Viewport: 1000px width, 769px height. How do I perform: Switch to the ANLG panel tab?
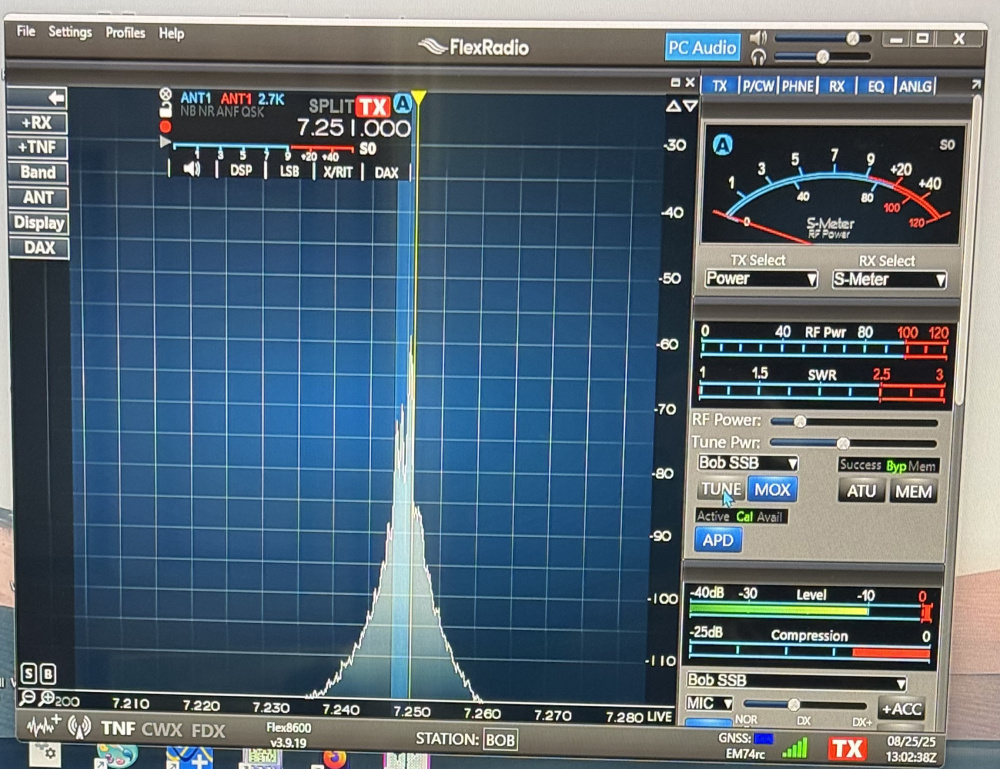(915, 86)
